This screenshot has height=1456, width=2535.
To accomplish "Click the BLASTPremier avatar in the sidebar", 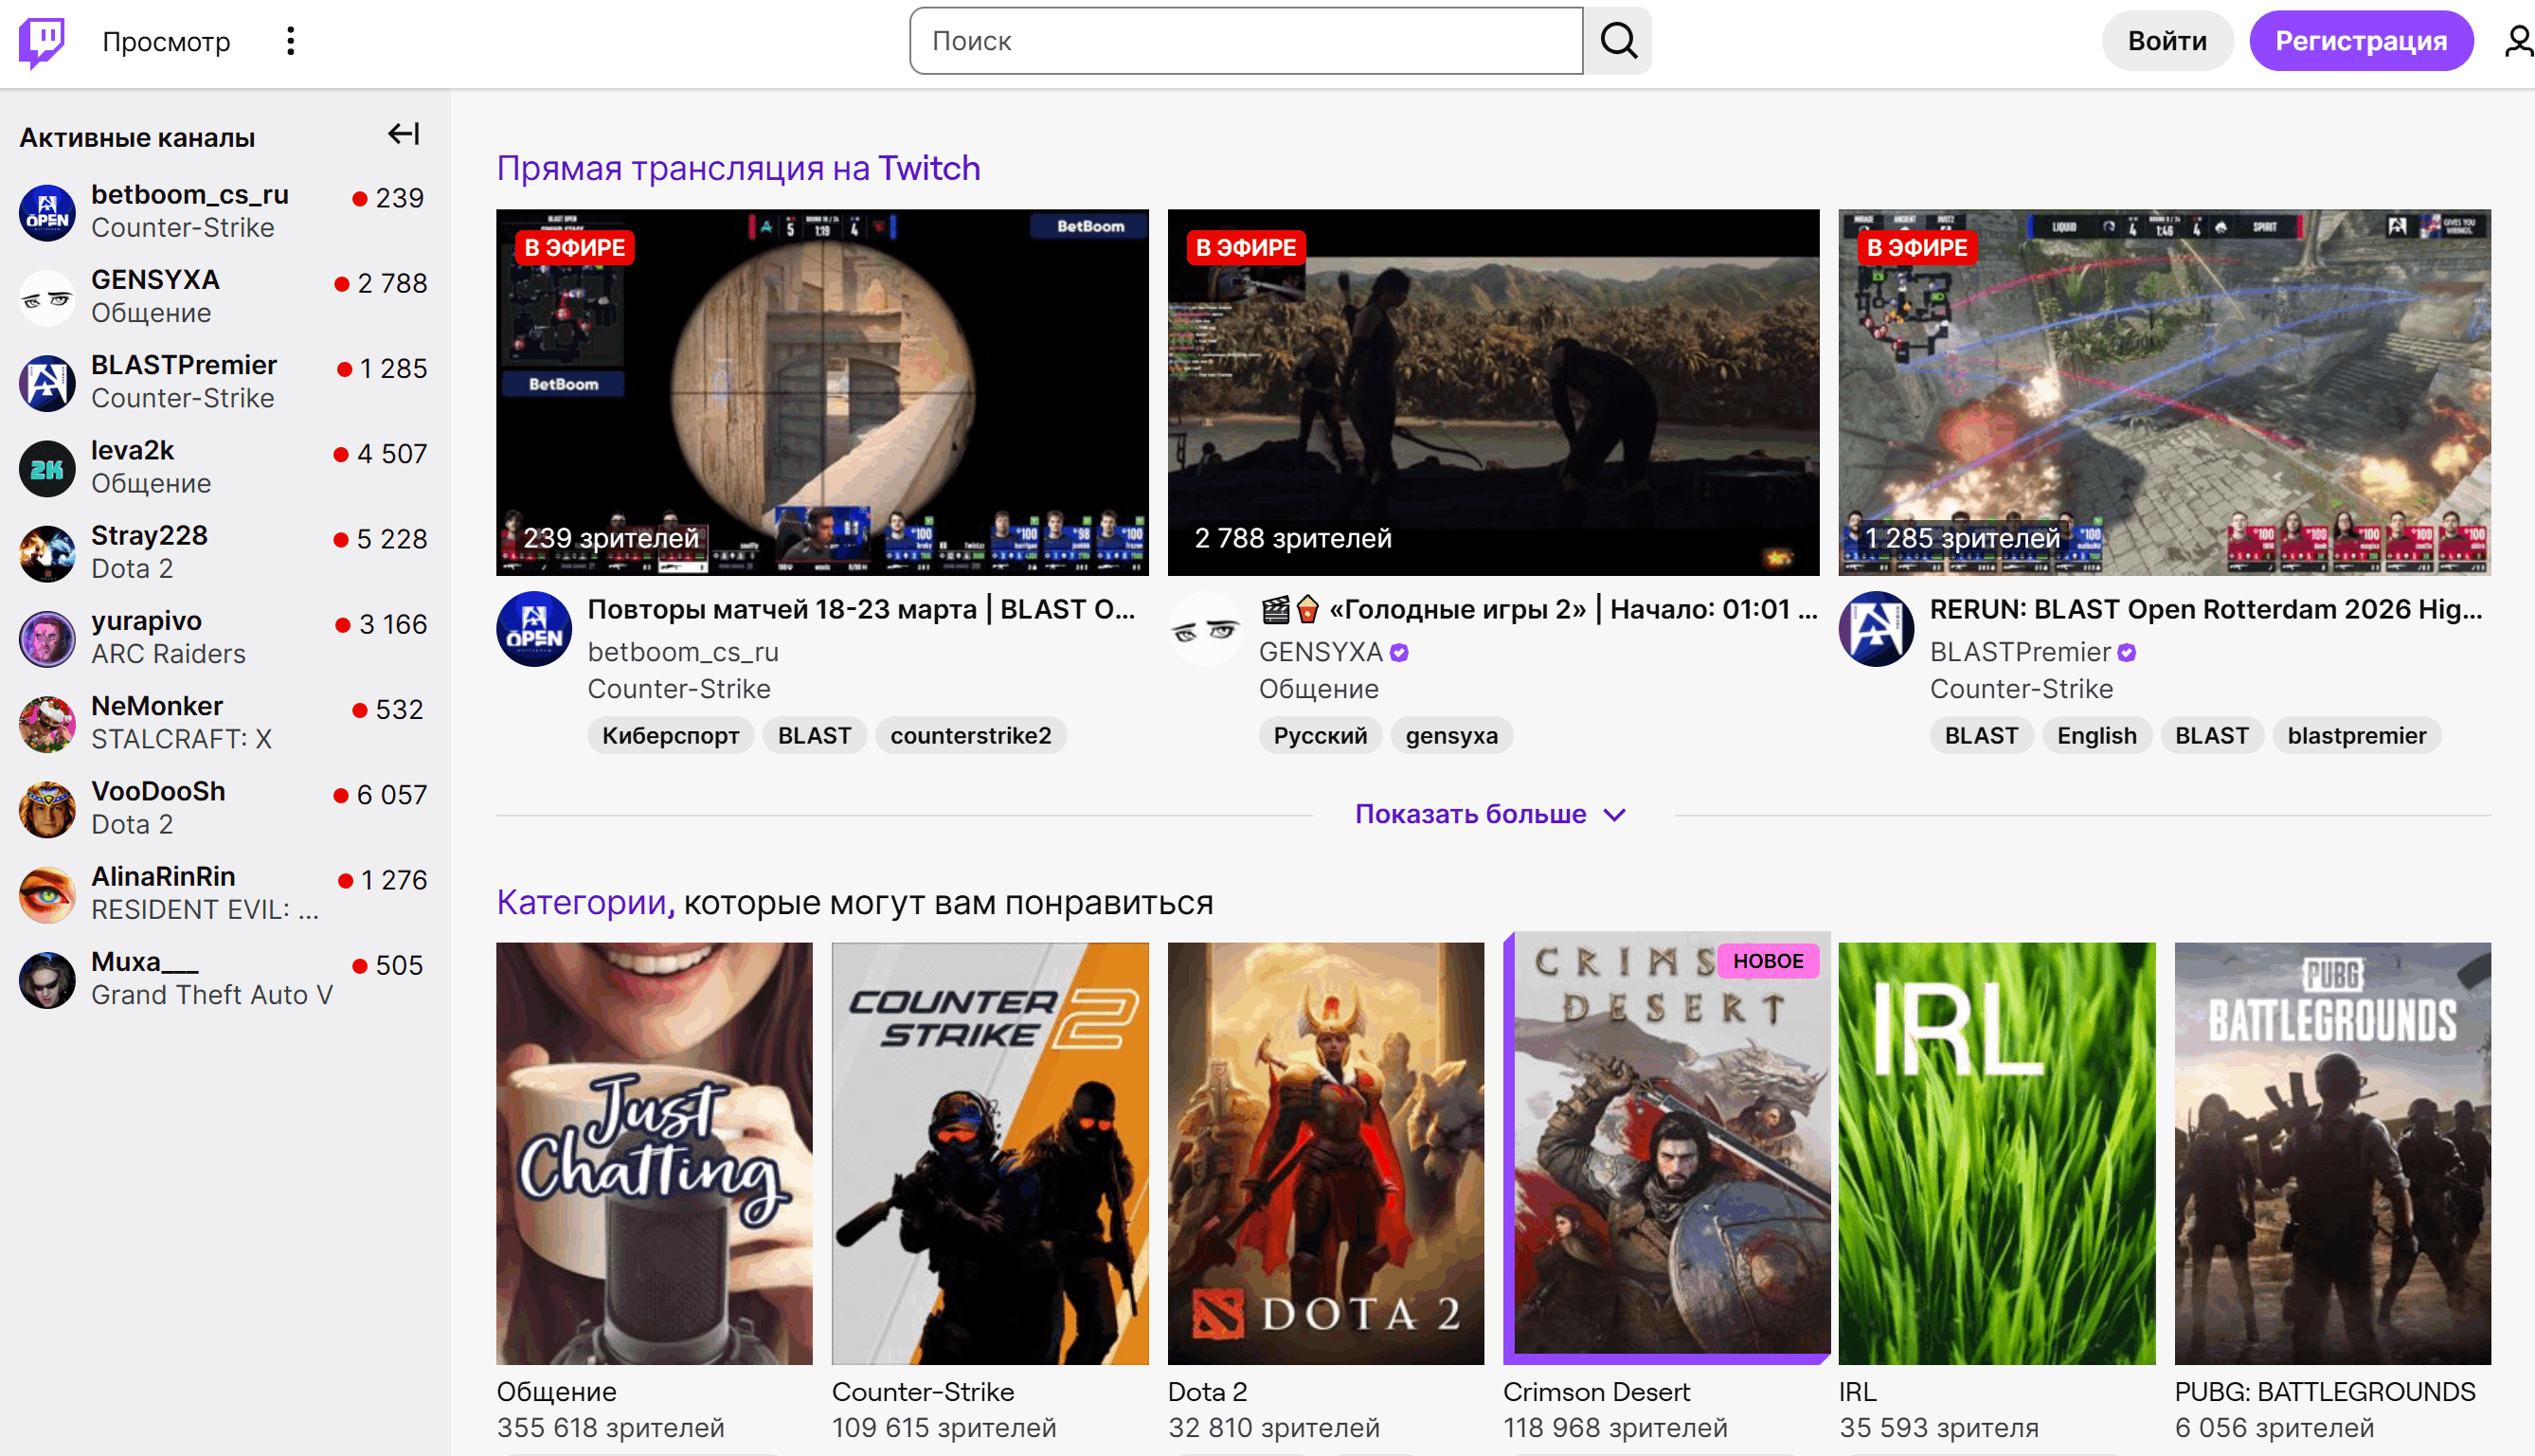I will [x=46, y=382].
